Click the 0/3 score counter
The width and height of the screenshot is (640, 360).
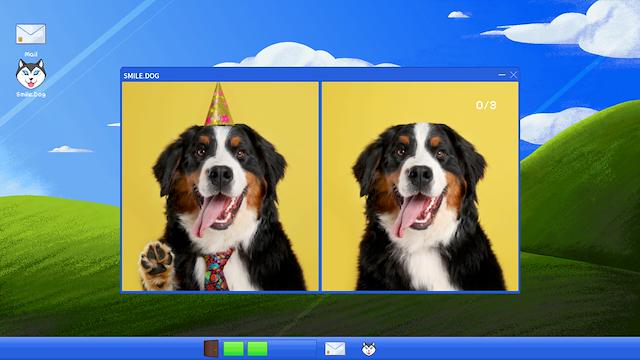(x=486, y=105)
